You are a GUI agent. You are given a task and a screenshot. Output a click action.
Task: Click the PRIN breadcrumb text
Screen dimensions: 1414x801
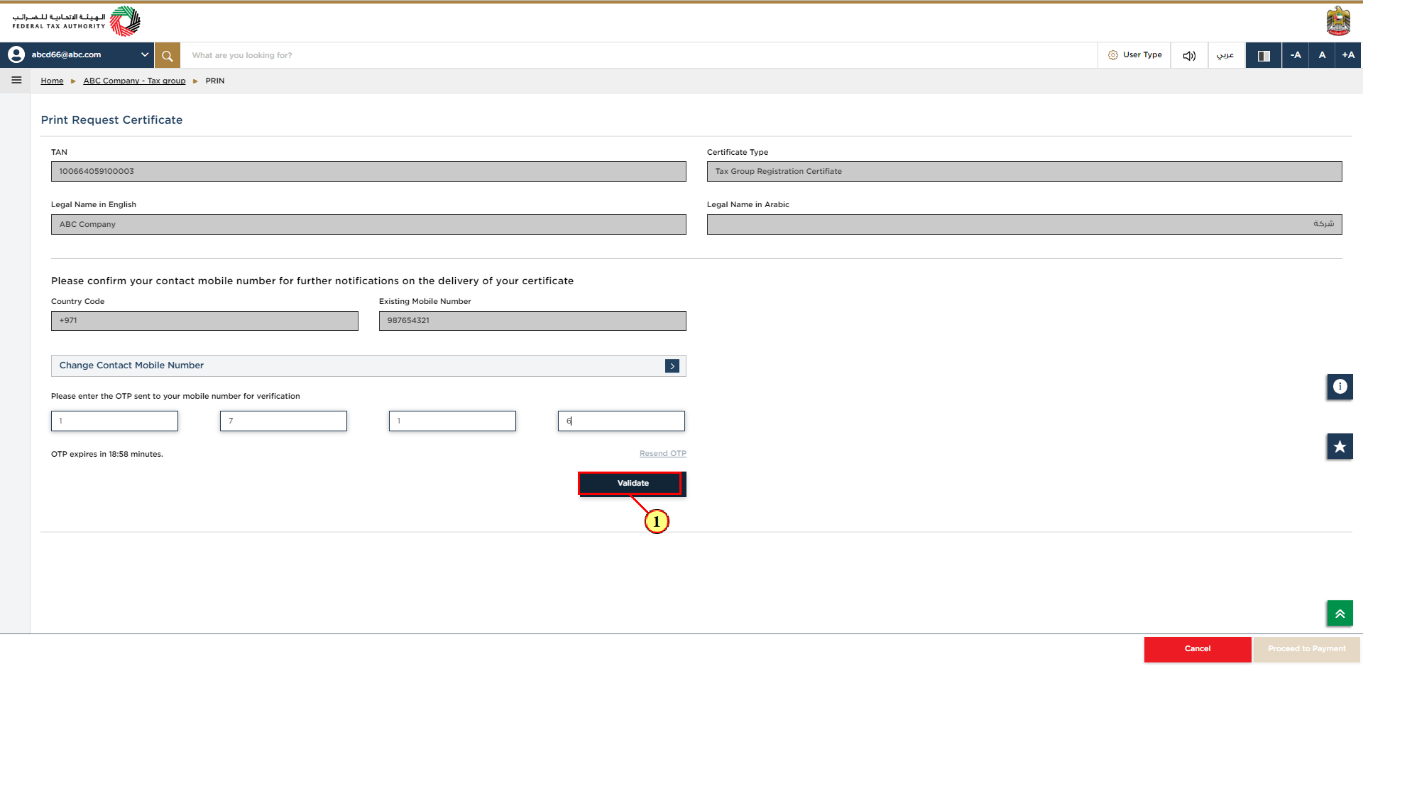tap(215, 81)
